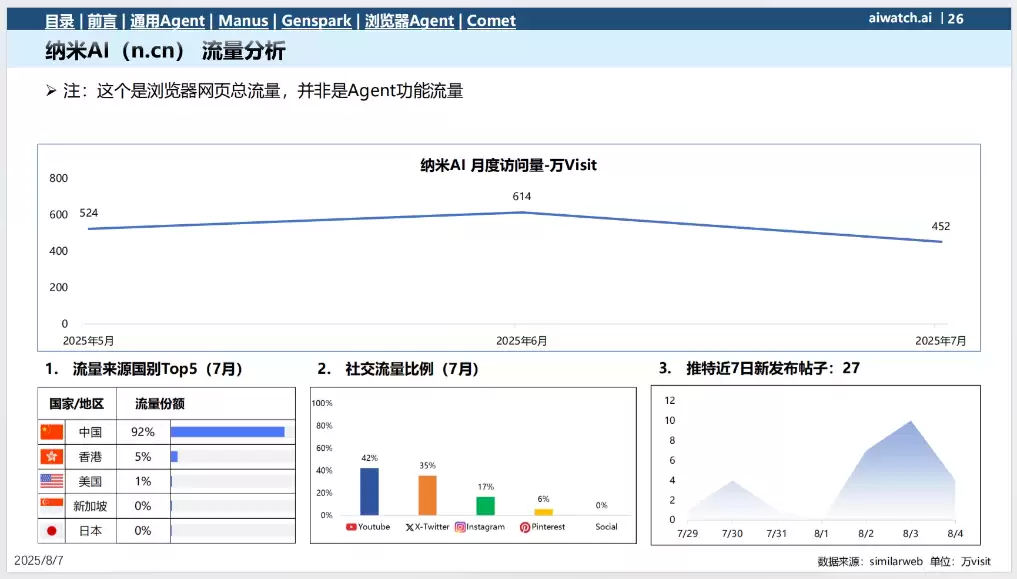Click the 数据来源：similarweb footer text
Screen dimensions: 1017x579
pos(870,561)
